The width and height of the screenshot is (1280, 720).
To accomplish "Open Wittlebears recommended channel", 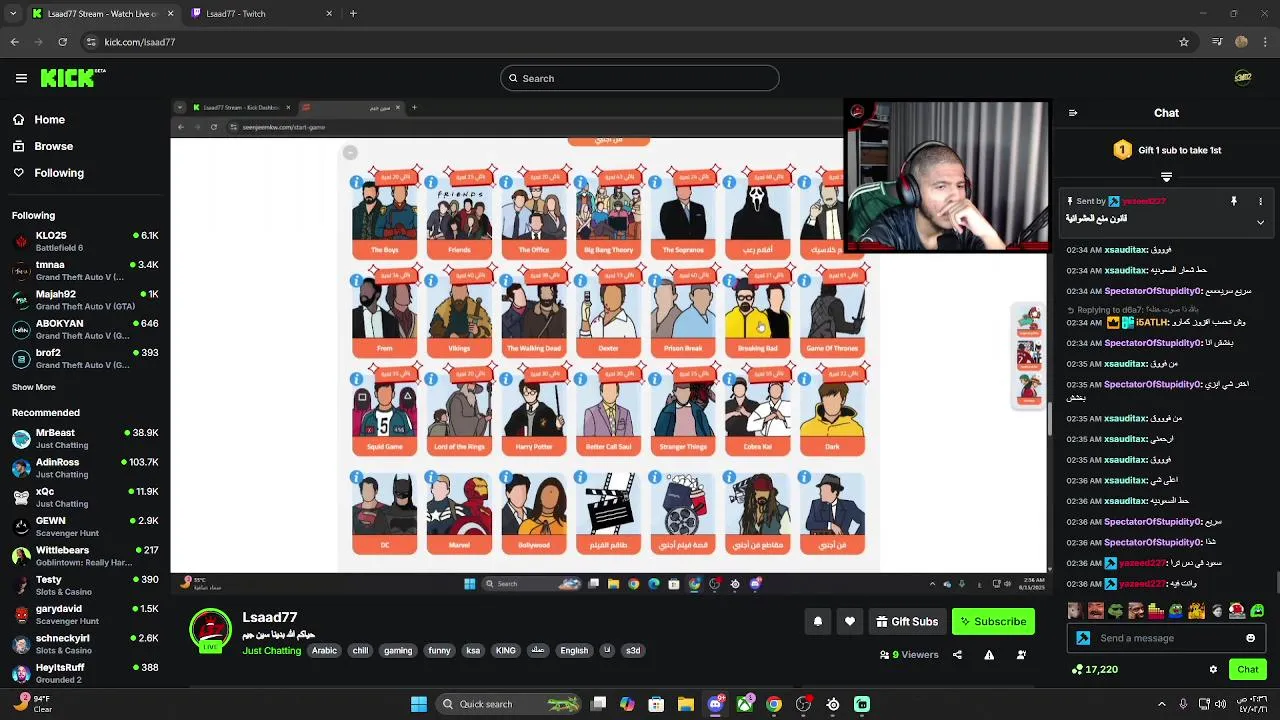I will (x=85, y=556).
